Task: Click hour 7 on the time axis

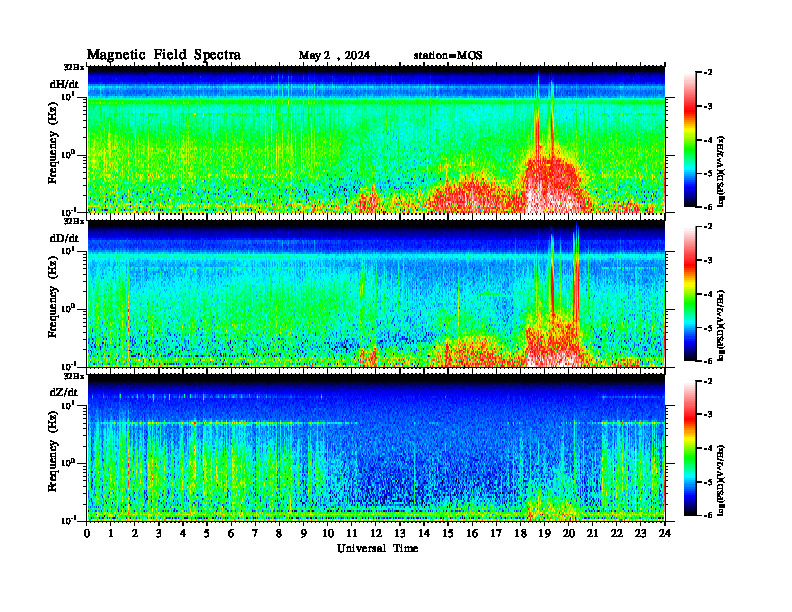Action: (255, 534)
